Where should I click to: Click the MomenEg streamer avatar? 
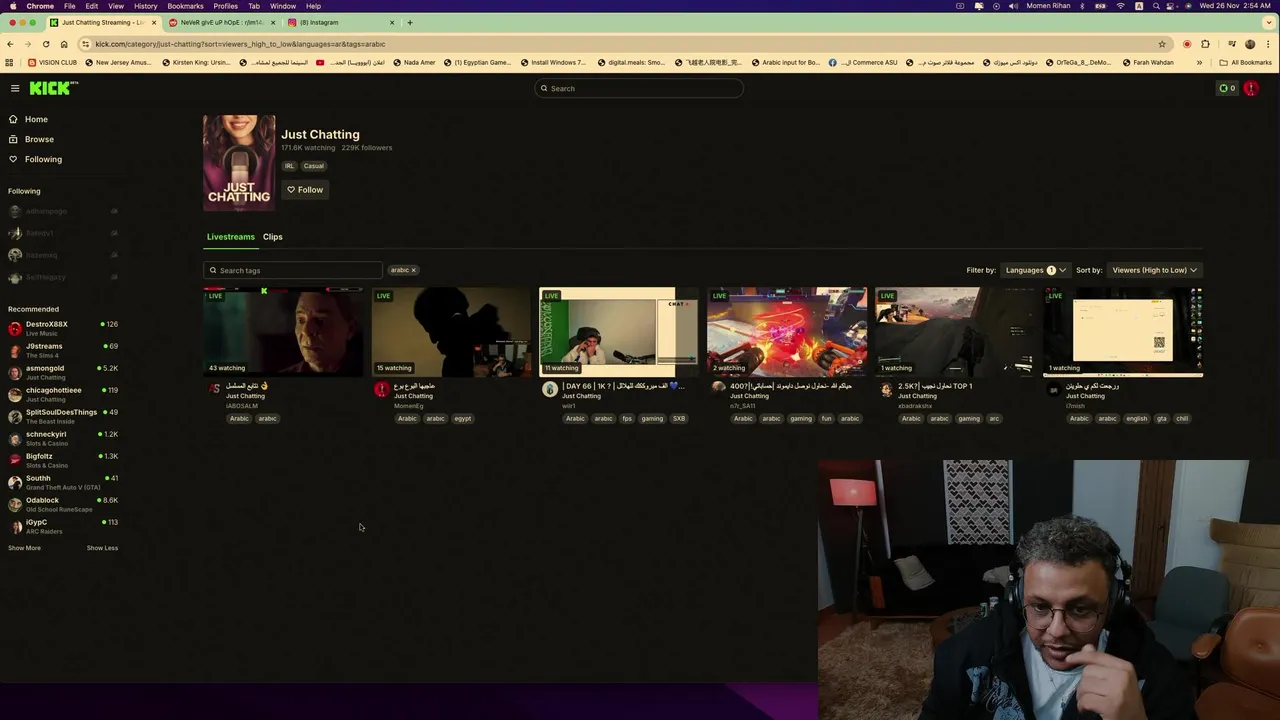tap(382, 389)
